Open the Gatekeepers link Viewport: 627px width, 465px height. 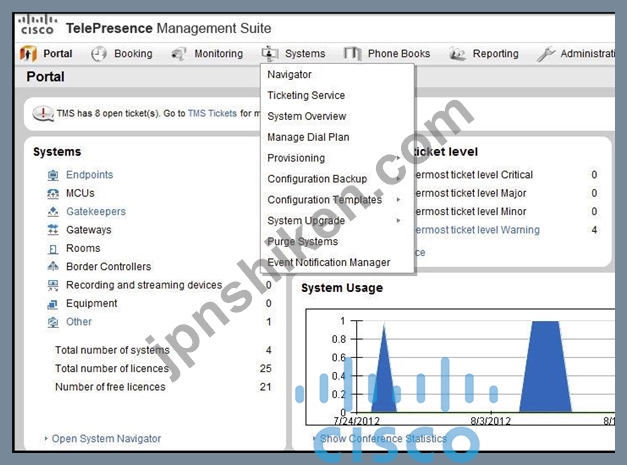tap(96, 212)
